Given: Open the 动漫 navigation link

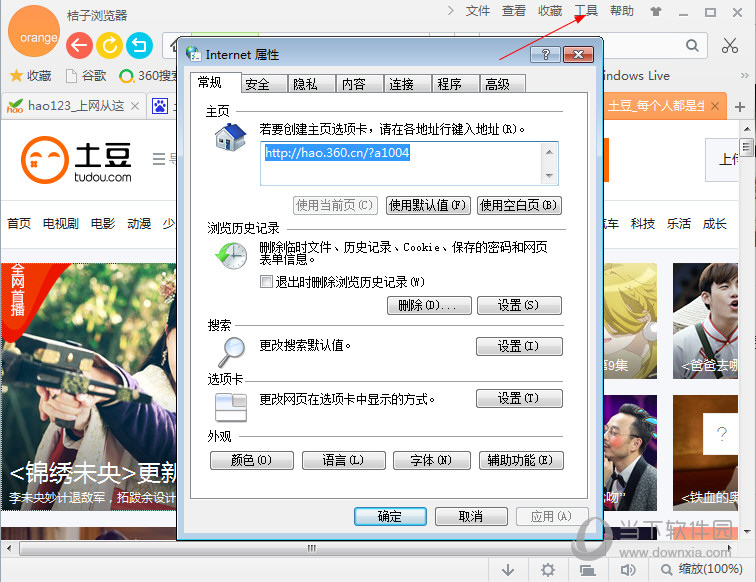Looking at the screenshot, I should pyautogui.click(x=139, y=224).
